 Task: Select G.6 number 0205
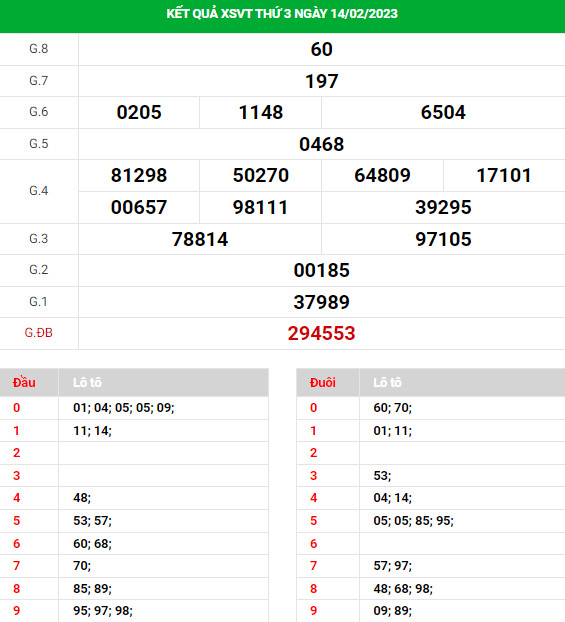[x=139, y=112]
